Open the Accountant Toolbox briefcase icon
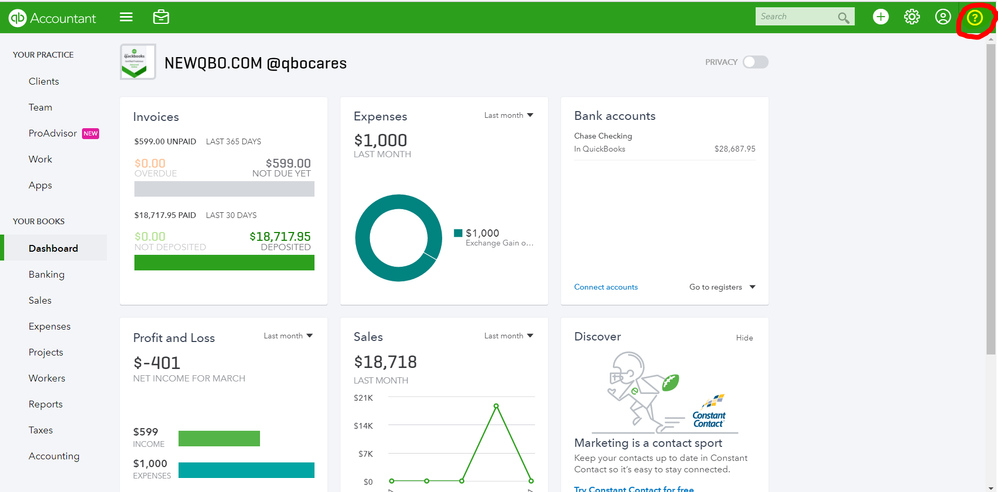998x492 pixels. pos(161,17)
